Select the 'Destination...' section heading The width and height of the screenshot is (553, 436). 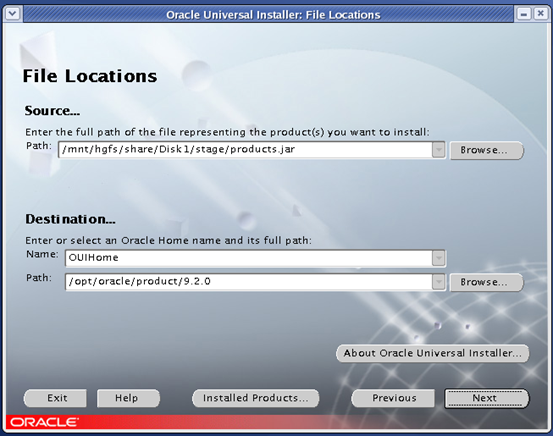(70, 219)
